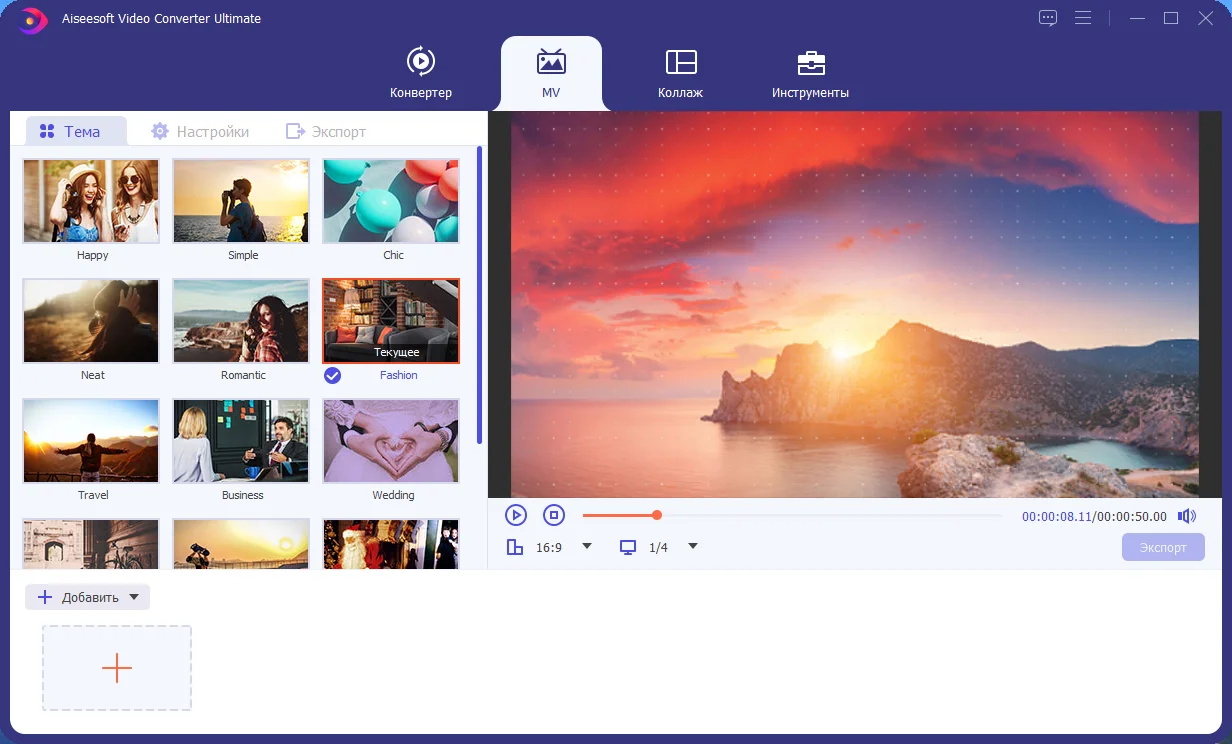Click the aspect ratio layout icon
1232x744 pixels.
point(515,547)
